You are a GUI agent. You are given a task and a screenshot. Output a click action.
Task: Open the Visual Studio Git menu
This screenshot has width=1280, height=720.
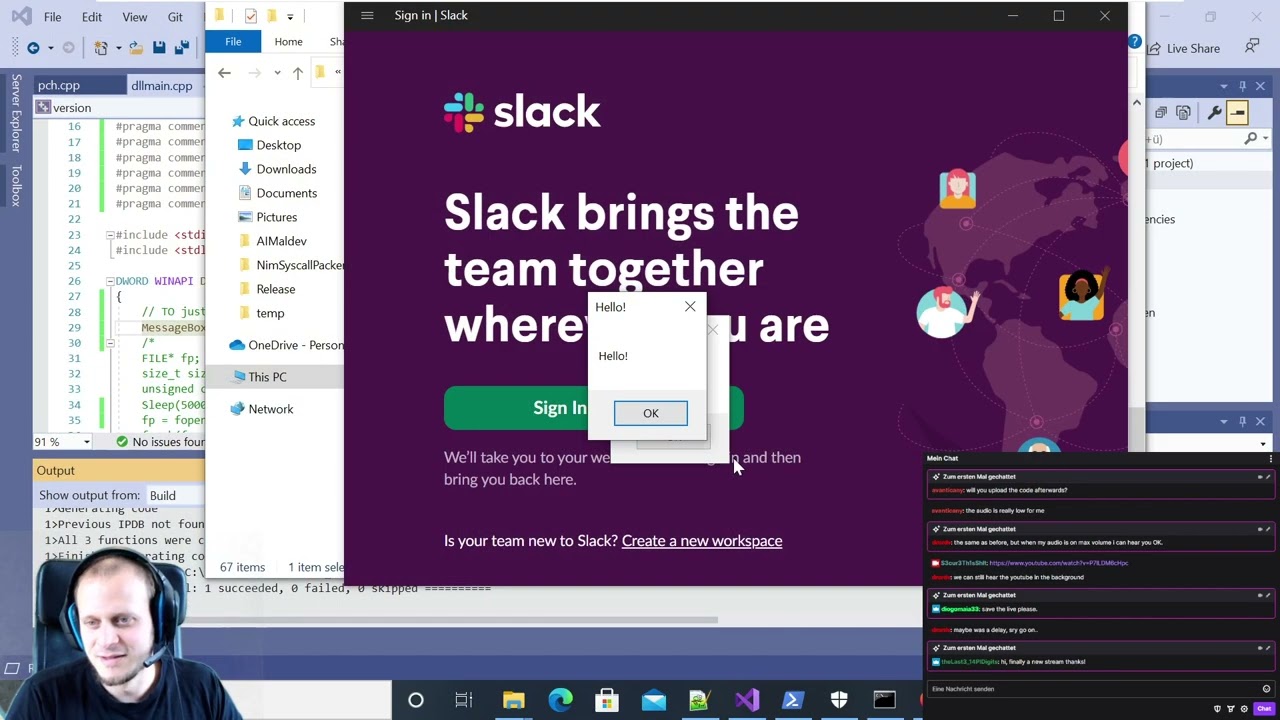point(175,17)
